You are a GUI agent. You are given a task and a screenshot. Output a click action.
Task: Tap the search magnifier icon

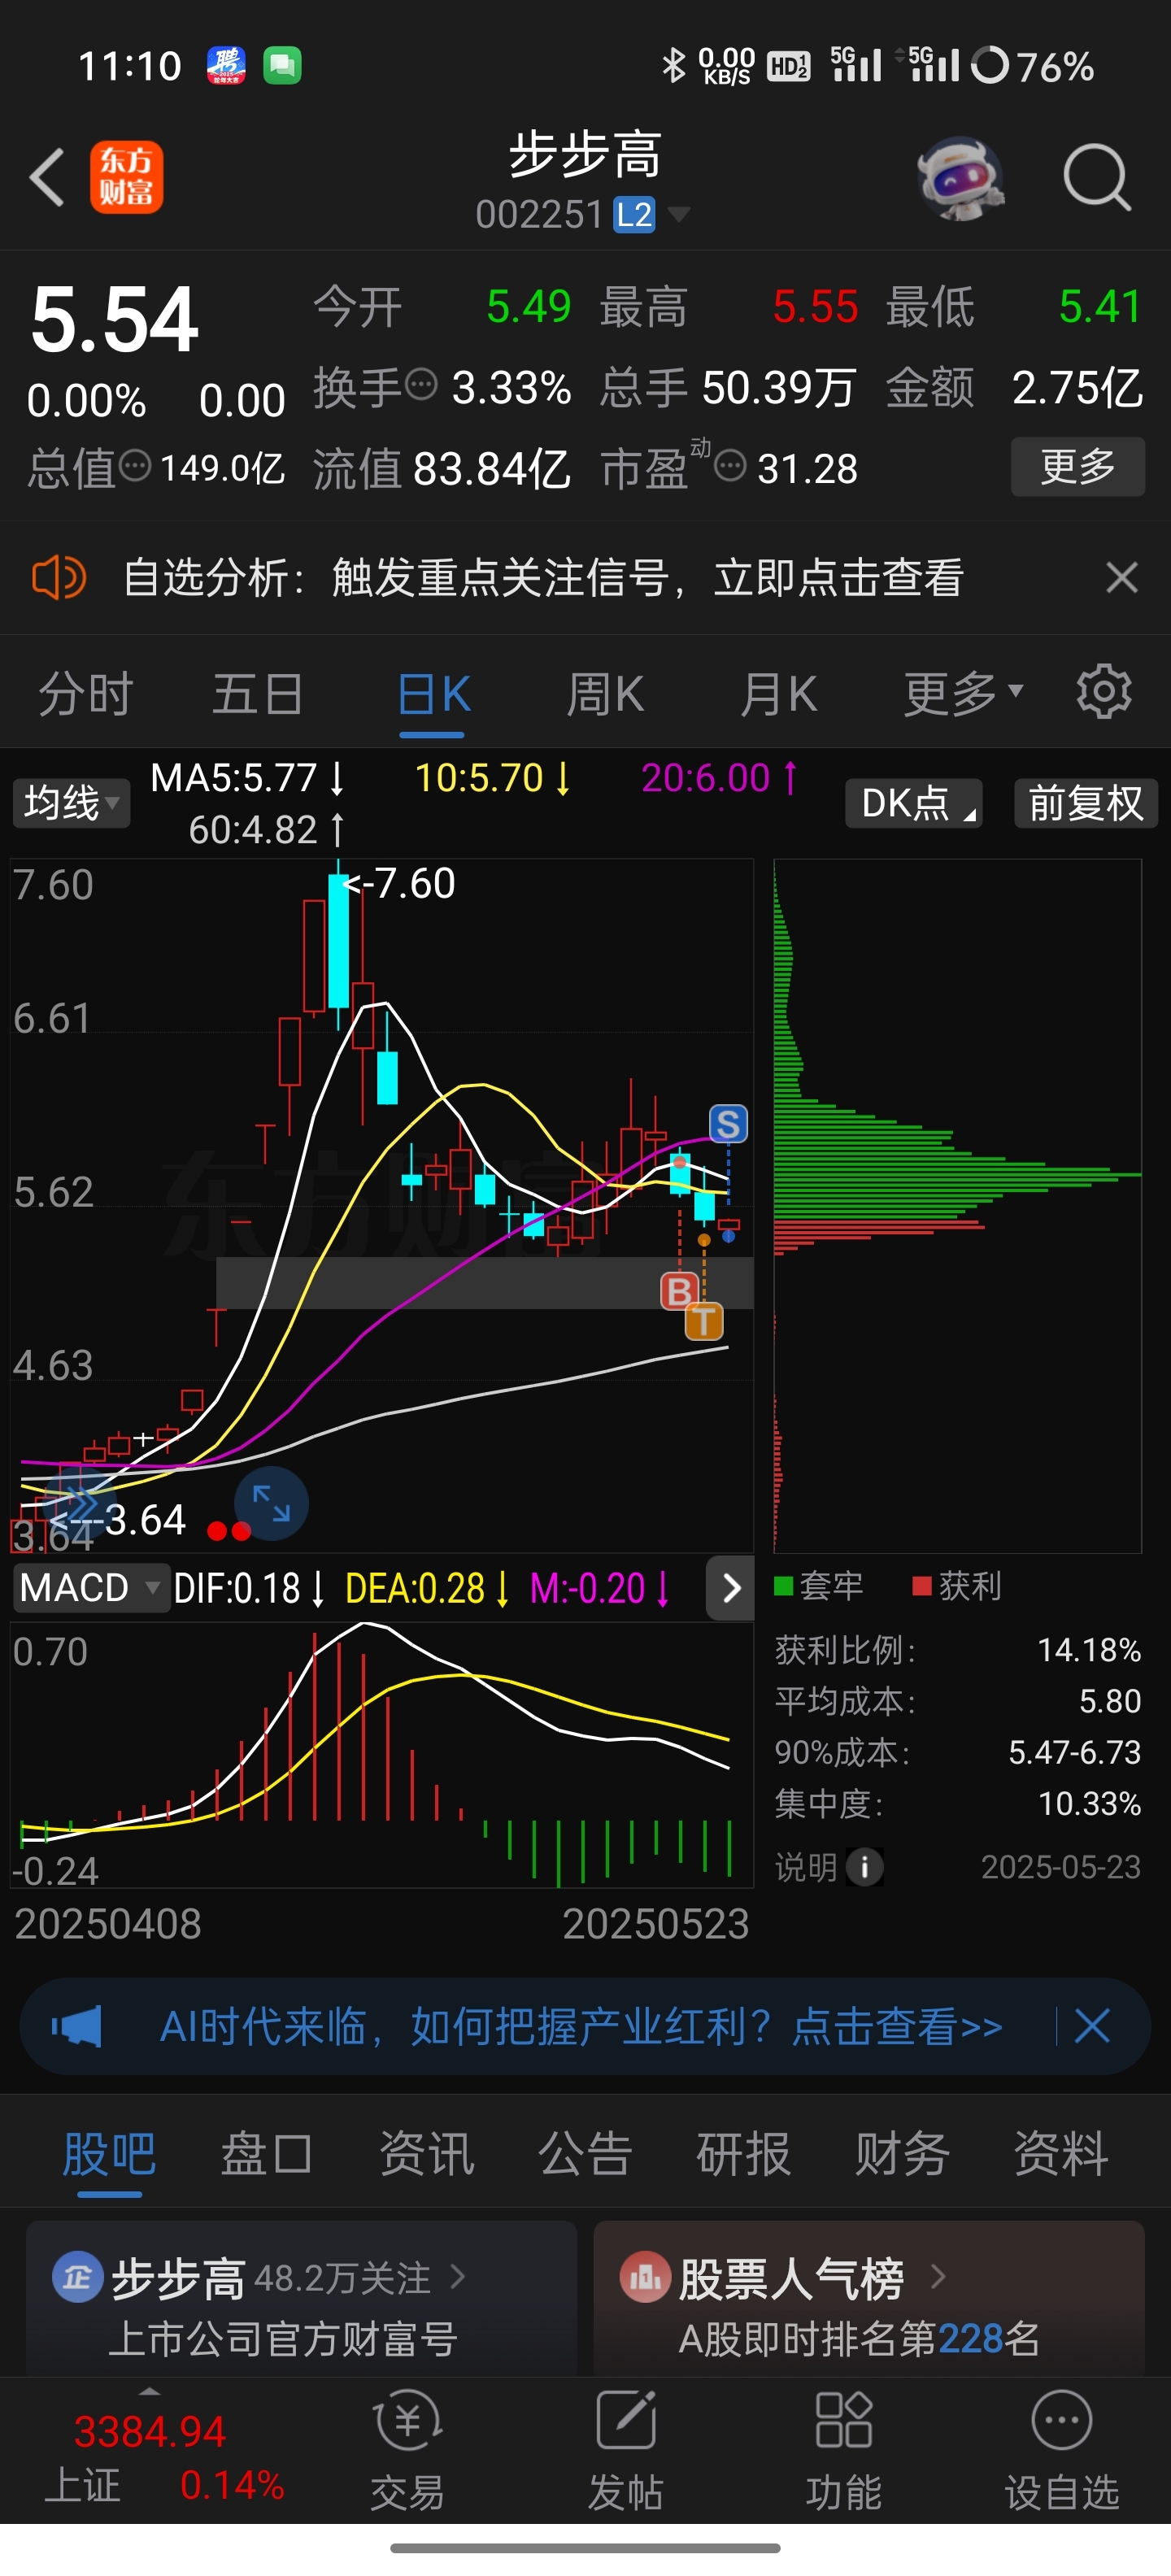[1097, 178]
